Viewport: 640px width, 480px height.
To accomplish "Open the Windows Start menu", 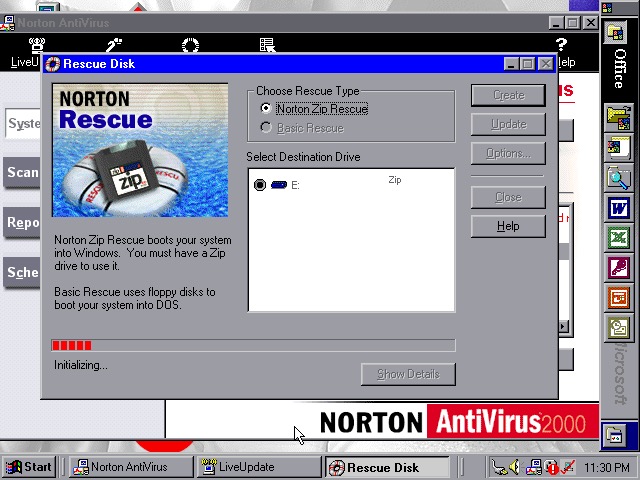I will (29, 467).
